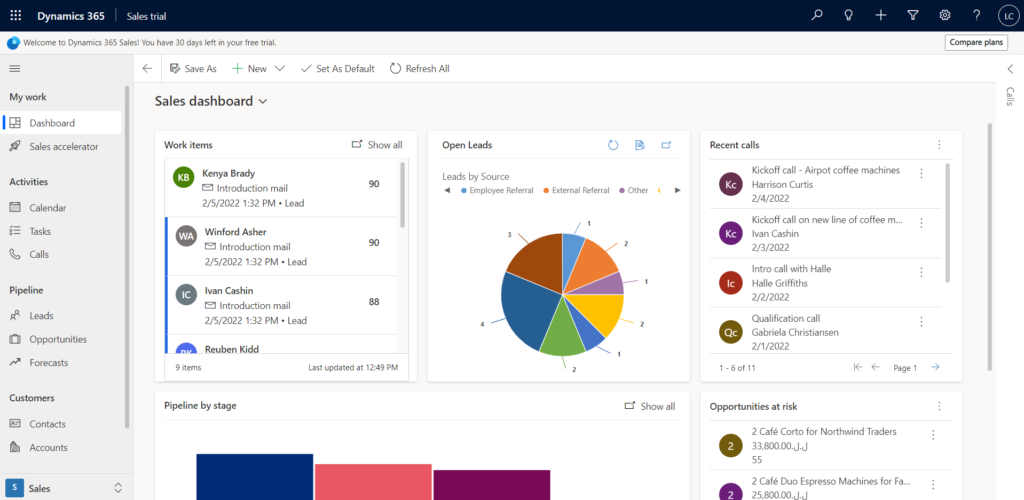Go to previous page of recent calls
Viewport: 1024px width, 500px height.
[x=876, y=367]
